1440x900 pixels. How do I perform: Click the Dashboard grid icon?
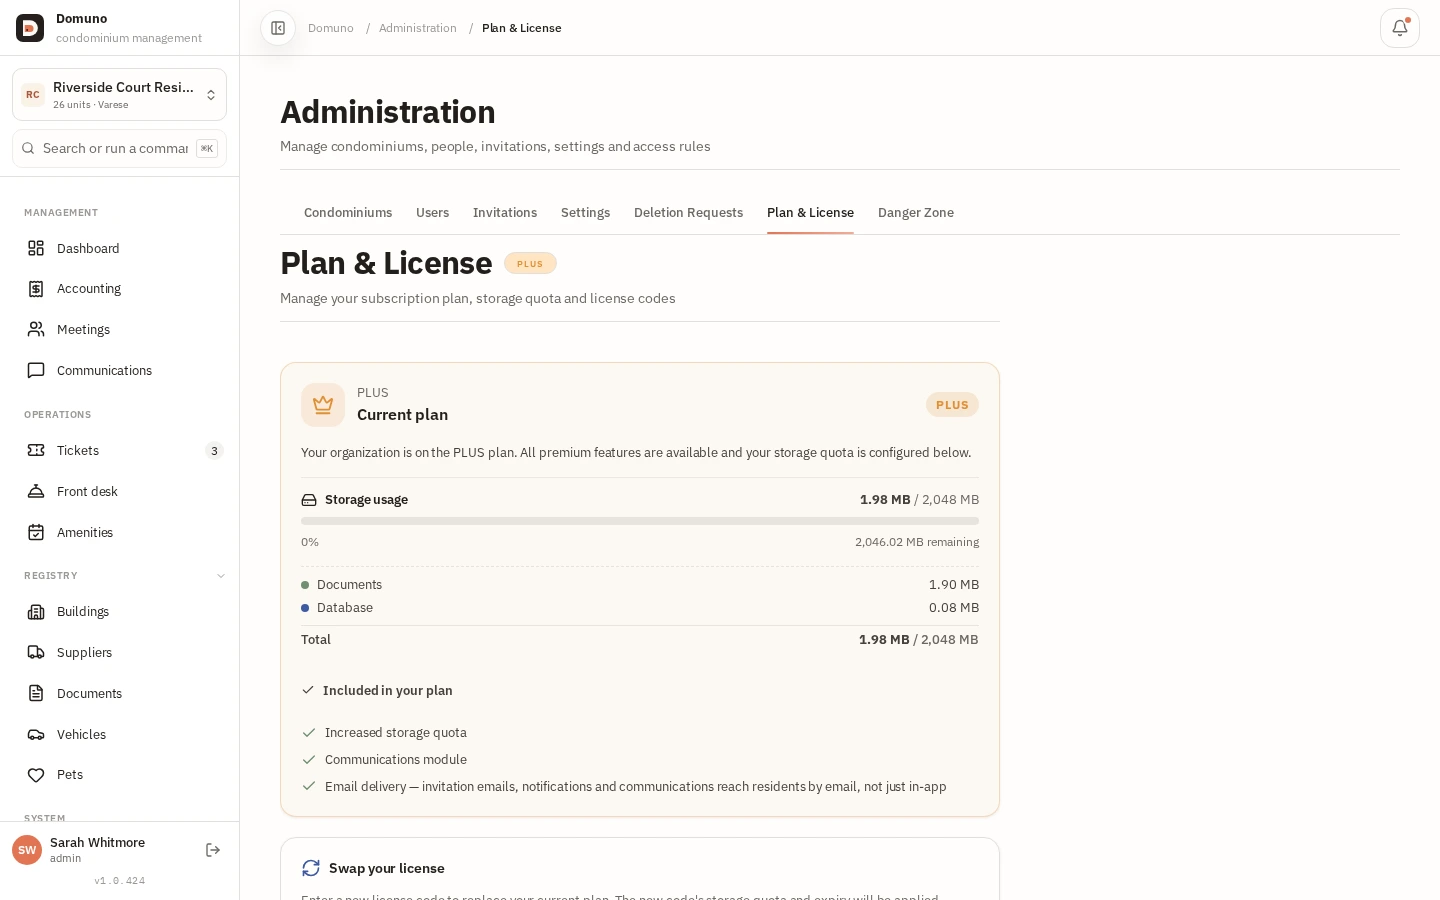pyautogui.click(x=36, y=248)
